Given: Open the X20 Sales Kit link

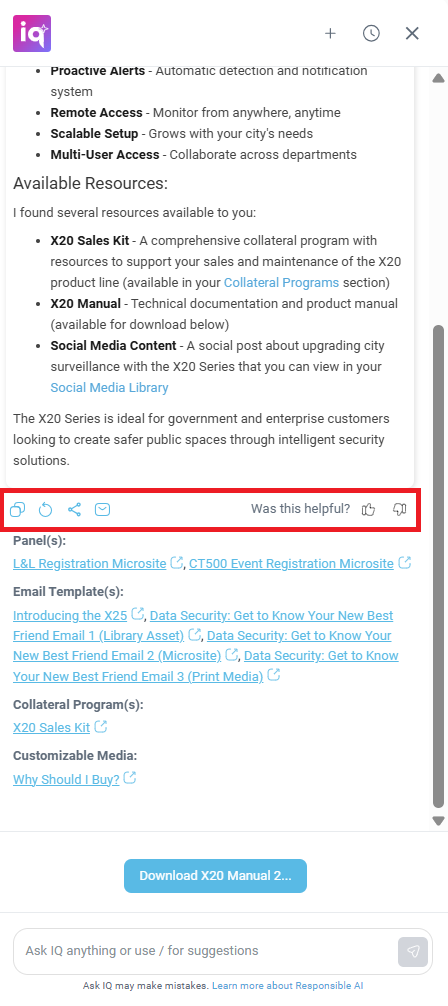Looking at the screenshot, I should coord(51,728).
